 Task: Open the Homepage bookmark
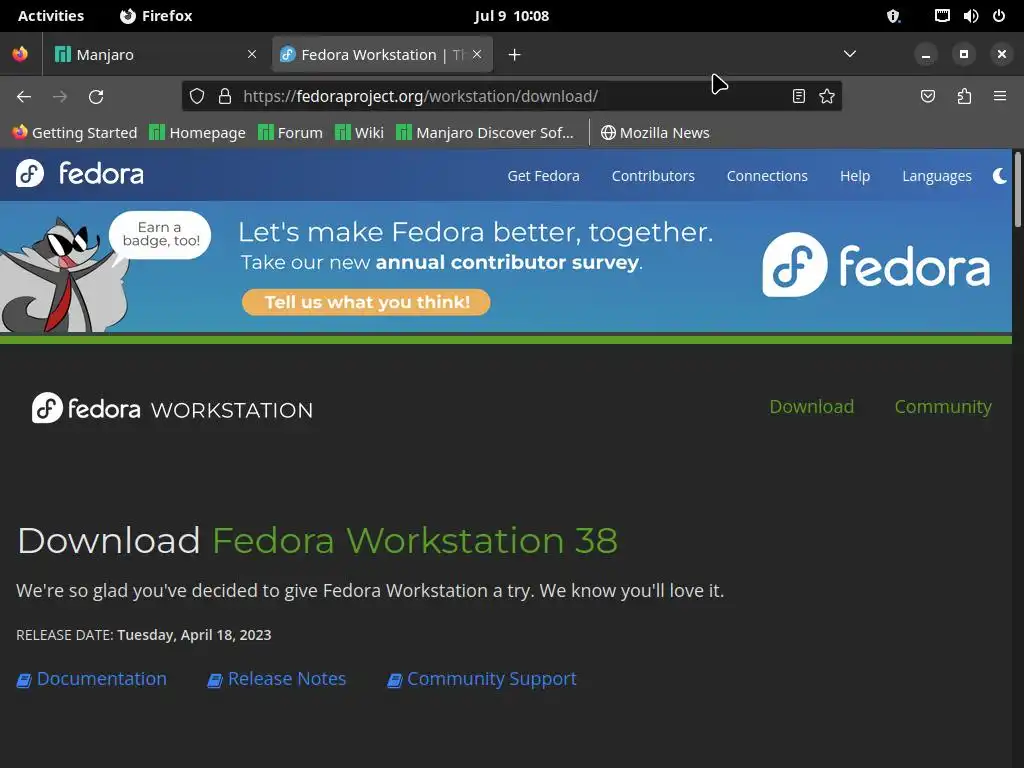[197, 133]
